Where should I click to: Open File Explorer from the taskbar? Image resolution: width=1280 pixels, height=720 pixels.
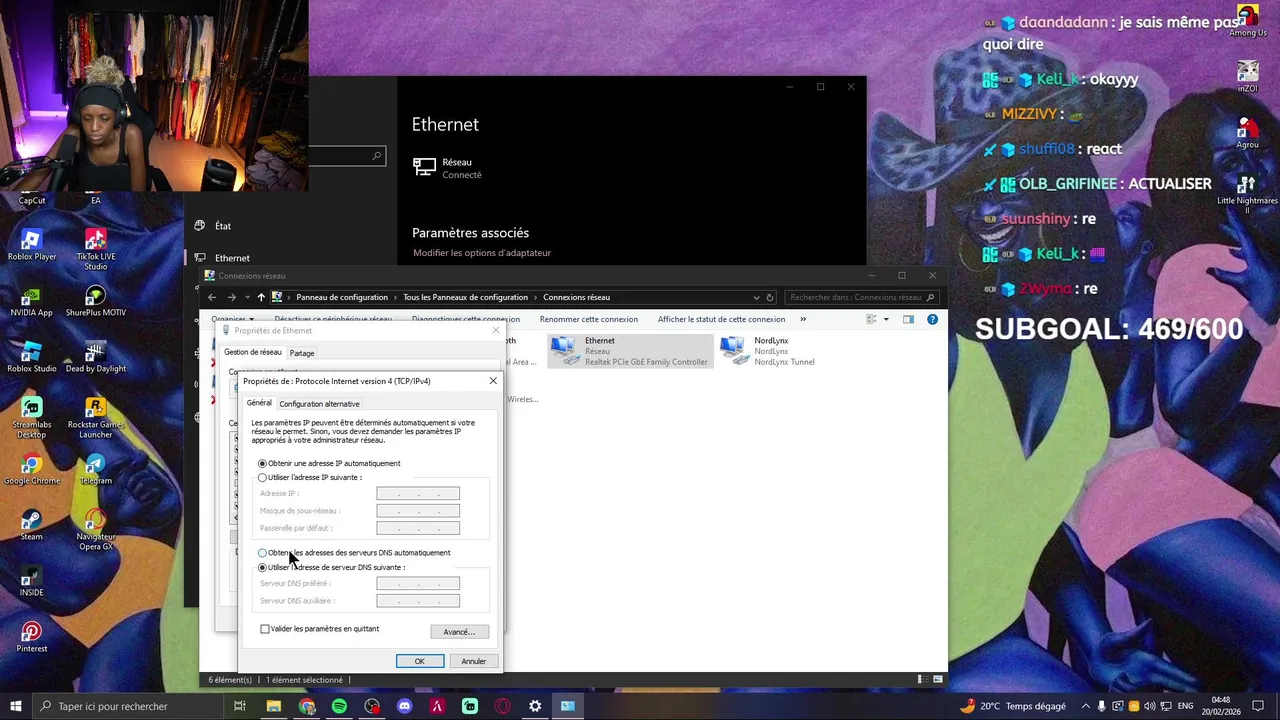[273, 706]
